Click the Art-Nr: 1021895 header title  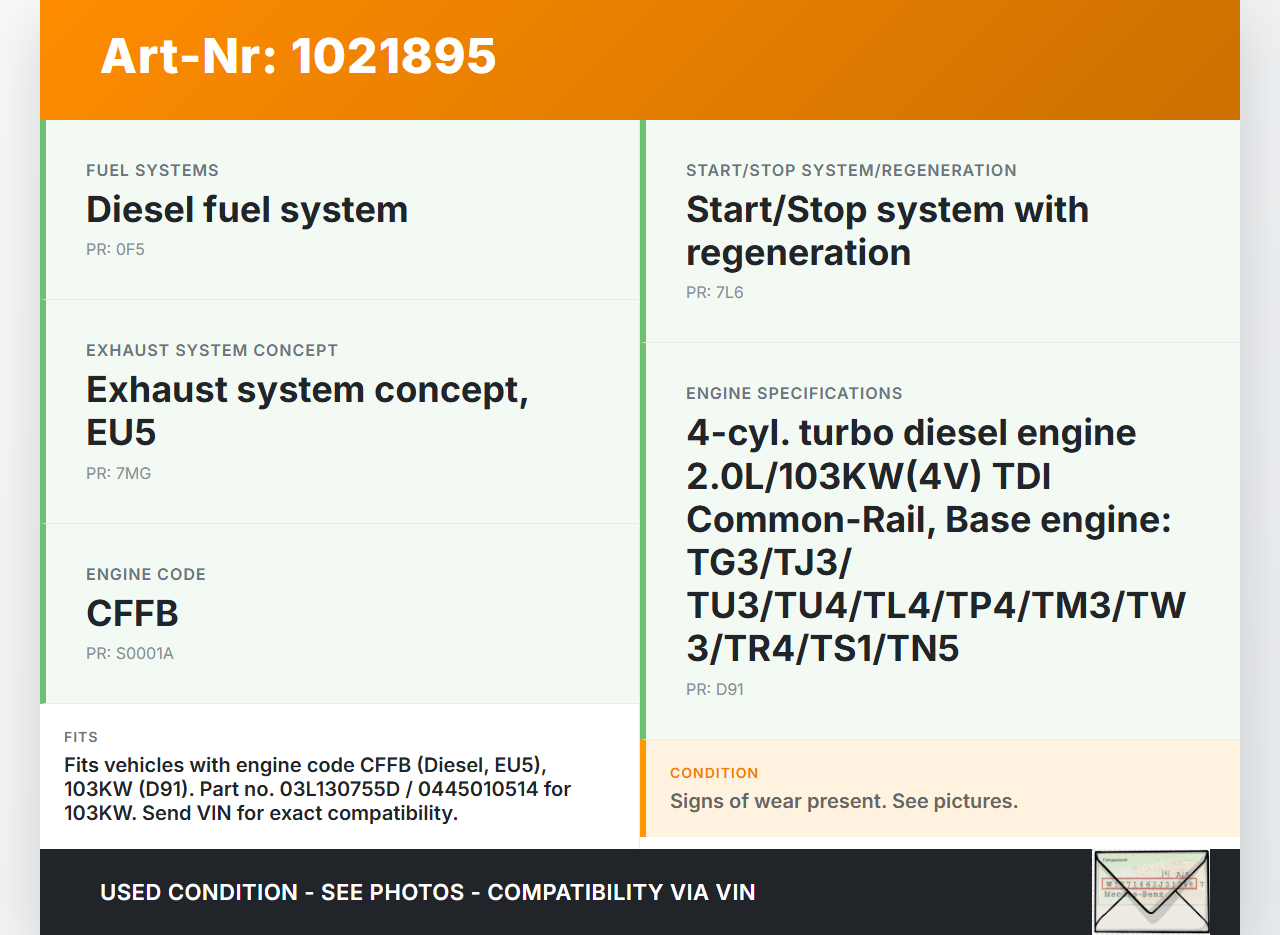tap(298, 56)
